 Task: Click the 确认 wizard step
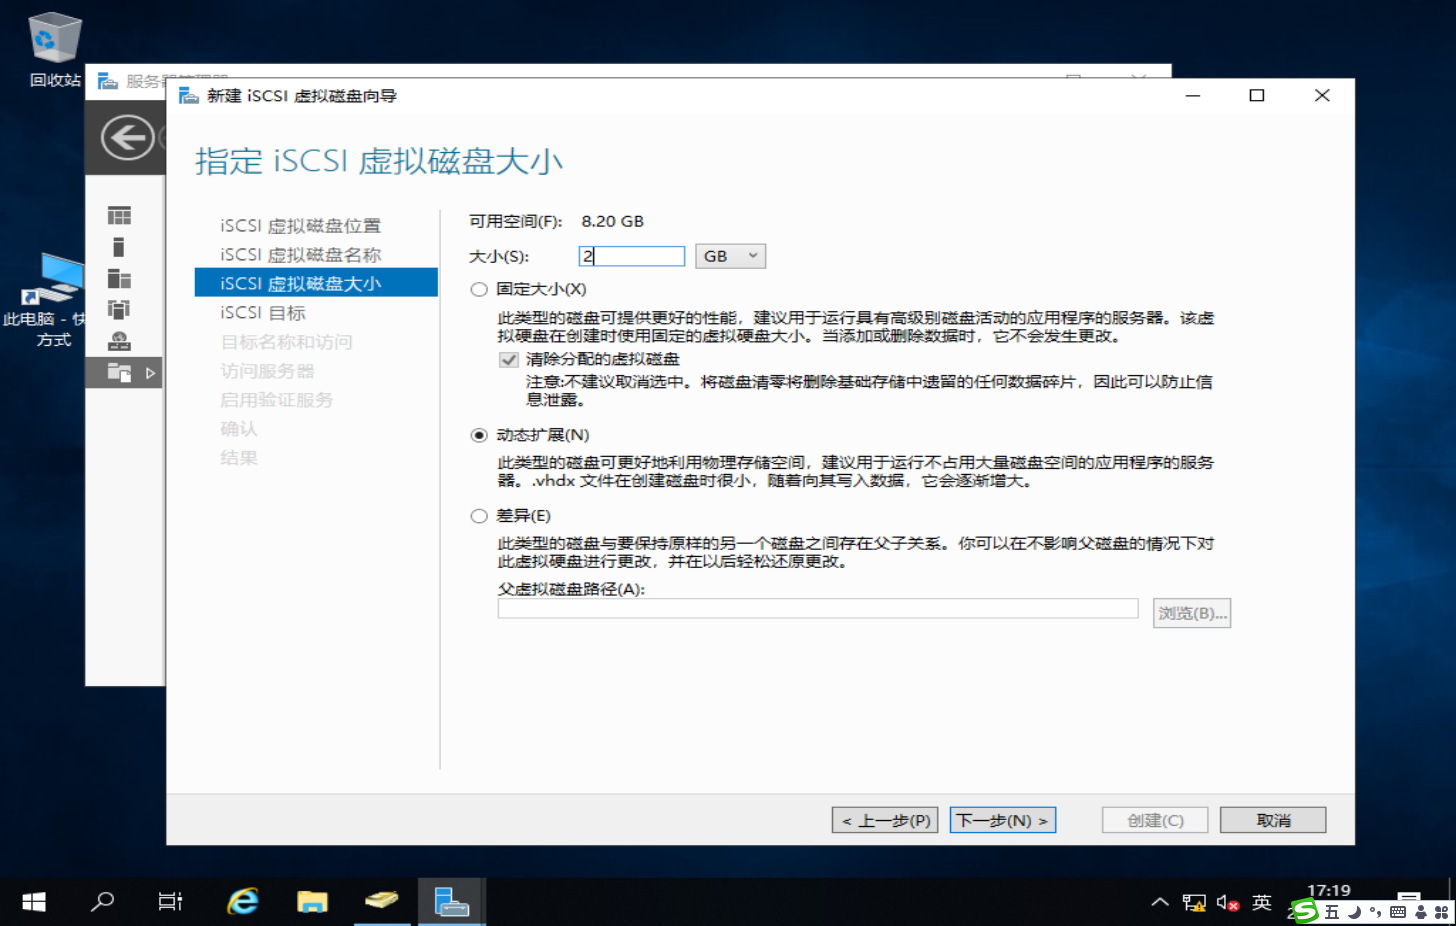tap(239, 429)
